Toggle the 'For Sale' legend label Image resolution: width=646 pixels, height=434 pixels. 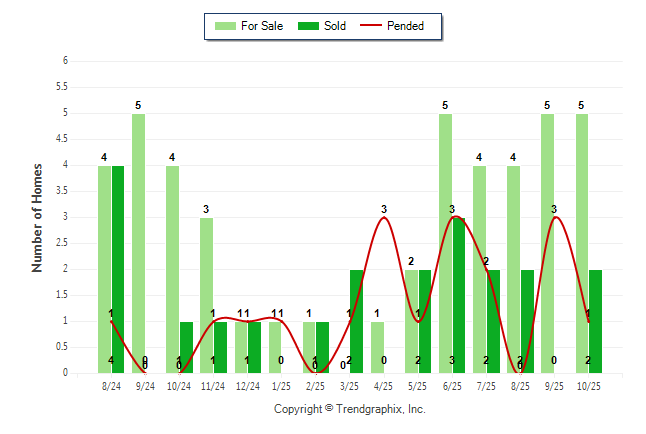[263, 26]
